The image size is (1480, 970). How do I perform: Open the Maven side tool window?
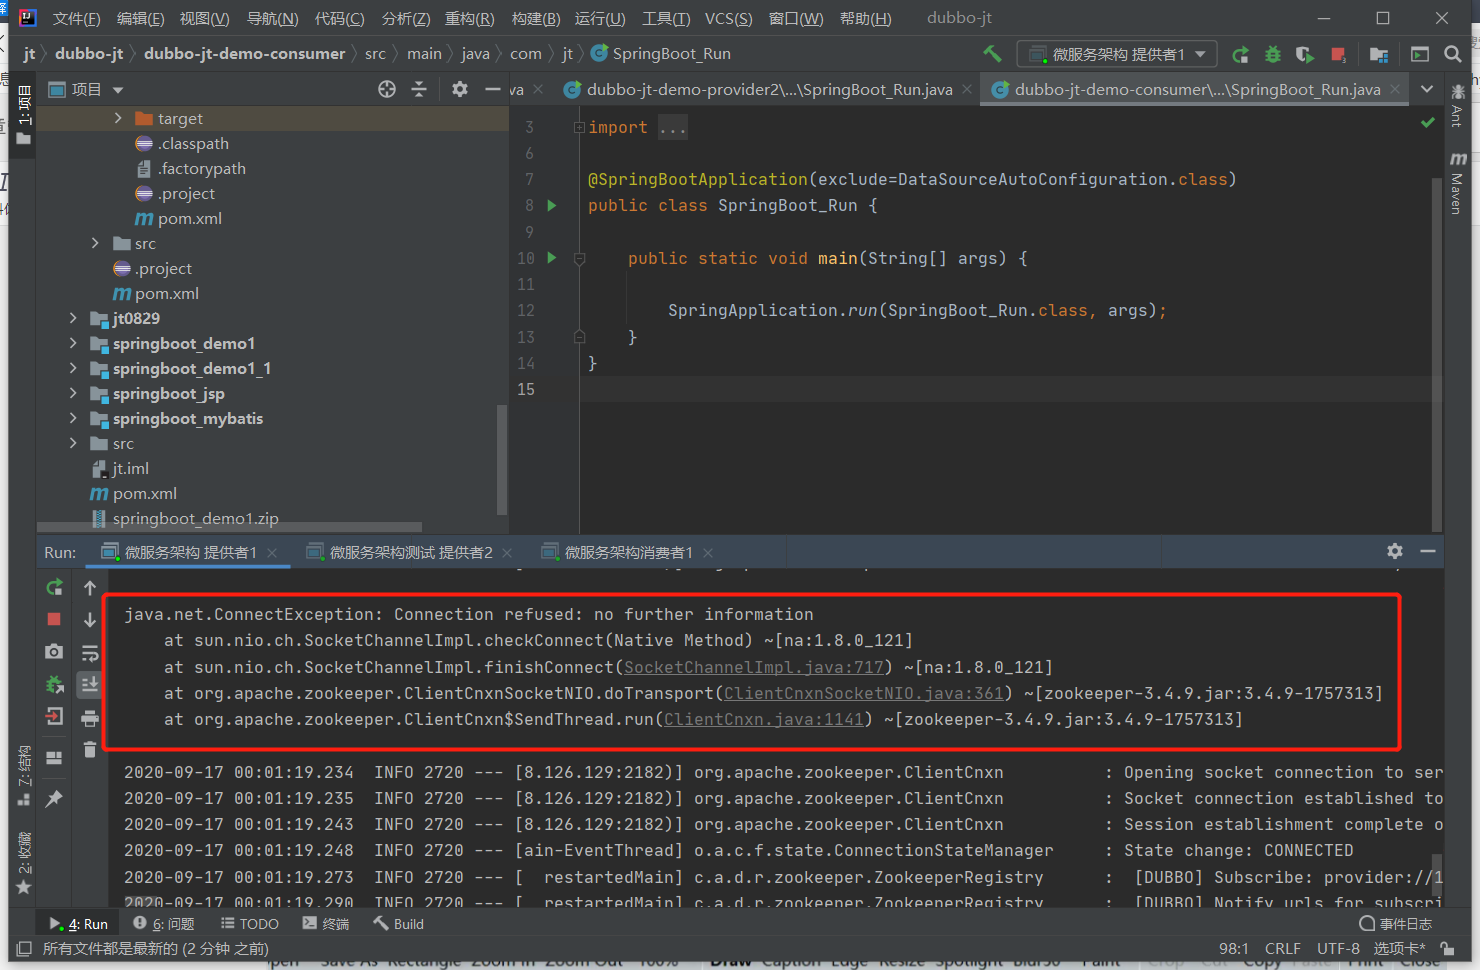tap(1457, 184)
